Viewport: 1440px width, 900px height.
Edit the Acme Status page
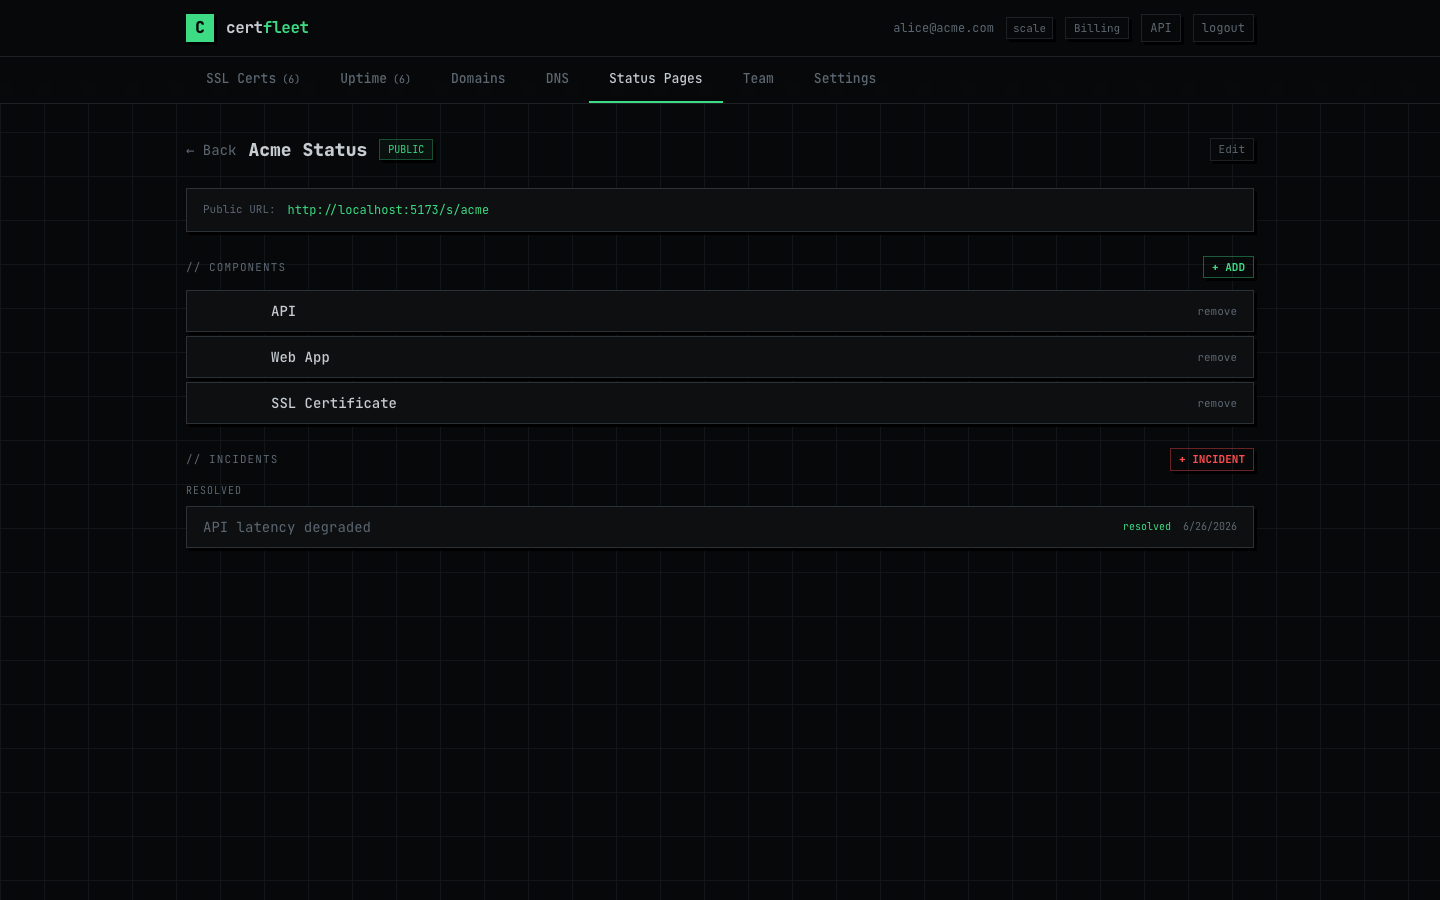pos(1232,150)
